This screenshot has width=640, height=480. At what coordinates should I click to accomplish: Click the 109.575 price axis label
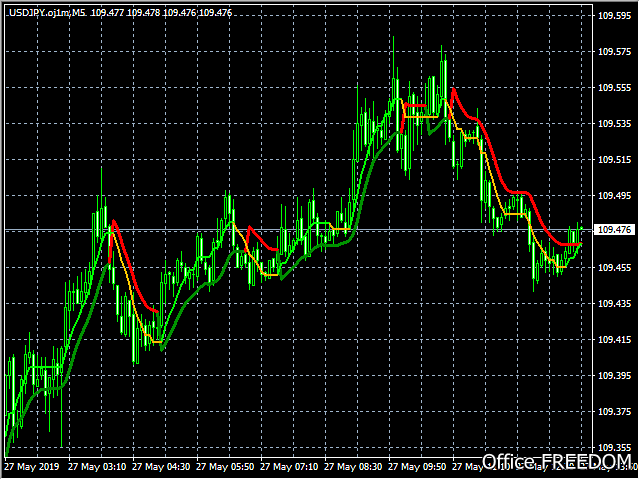[614, 52]
